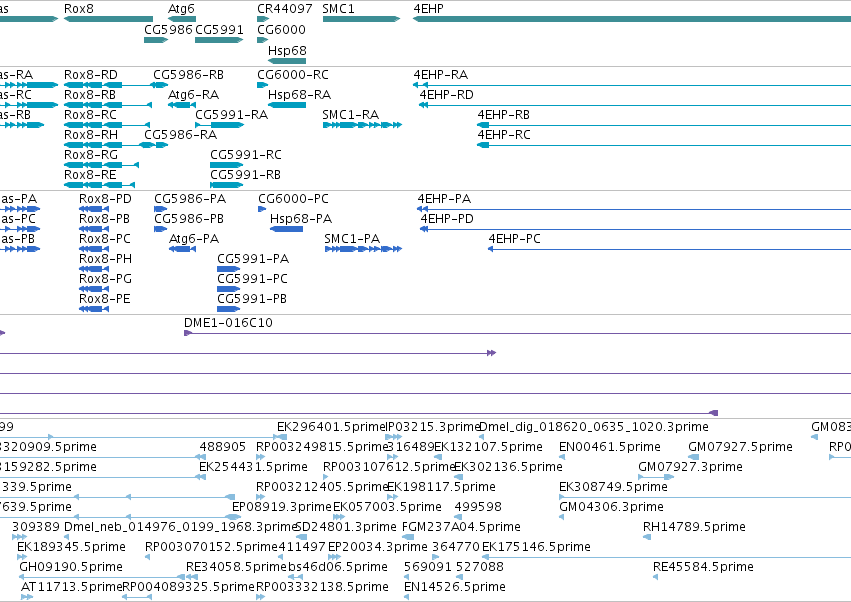The image size is (851, 602).
Task: Click the EK296401.5prime EST label
Action: pyautogui.click(x=331, y=427)
